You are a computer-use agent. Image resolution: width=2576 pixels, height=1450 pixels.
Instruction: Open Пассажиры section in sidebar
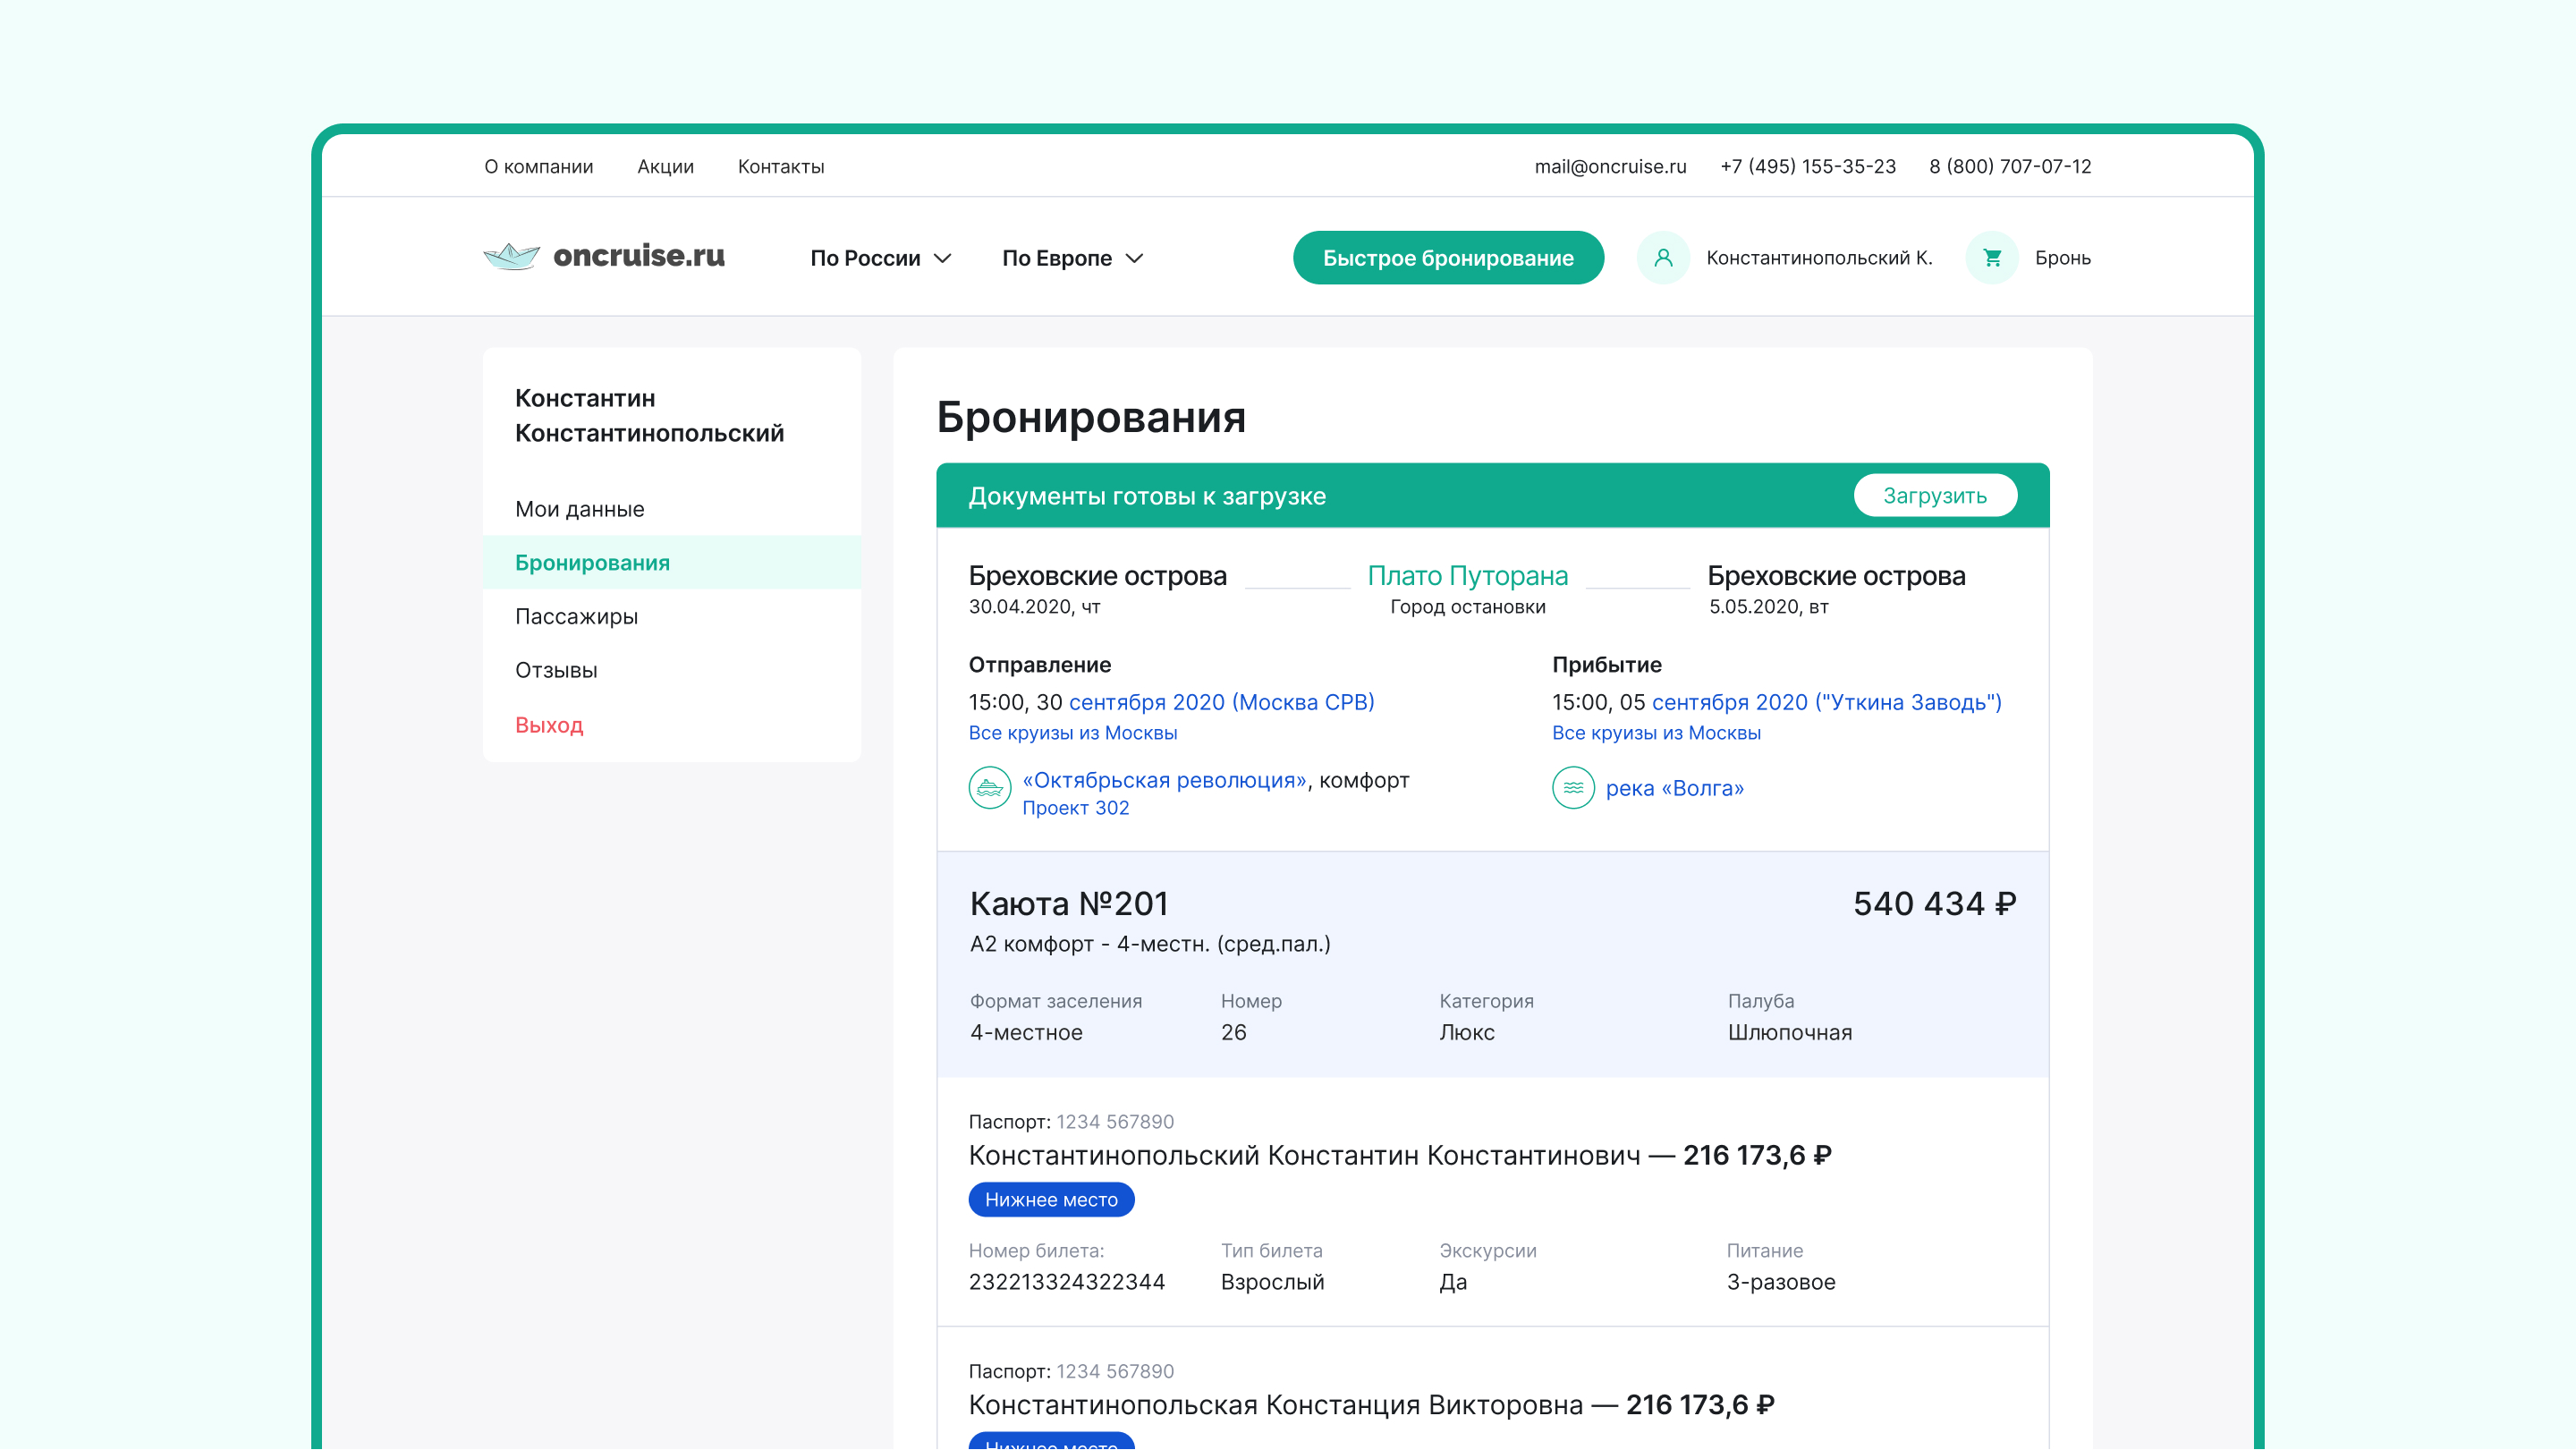[x=576, y=616]
